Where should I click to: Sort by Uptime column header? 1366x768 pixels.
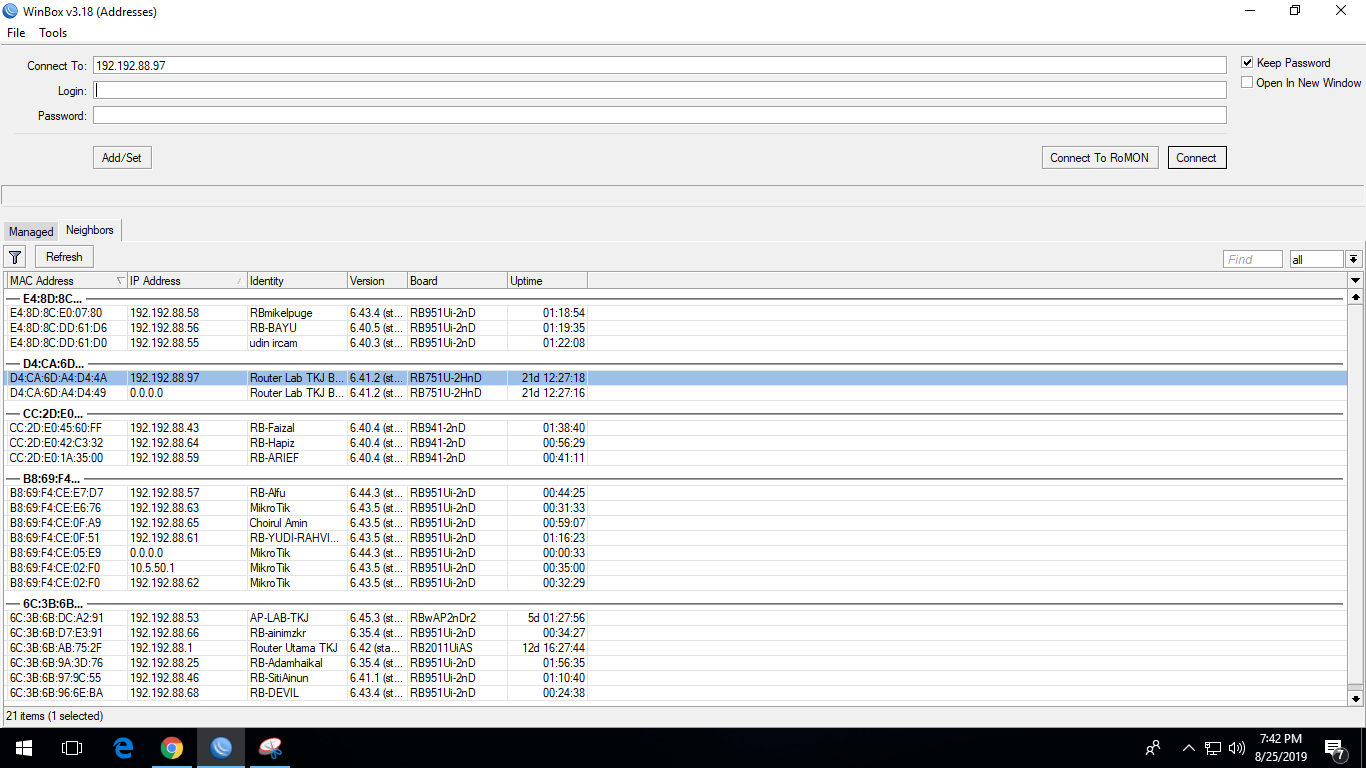click(547, 281)
